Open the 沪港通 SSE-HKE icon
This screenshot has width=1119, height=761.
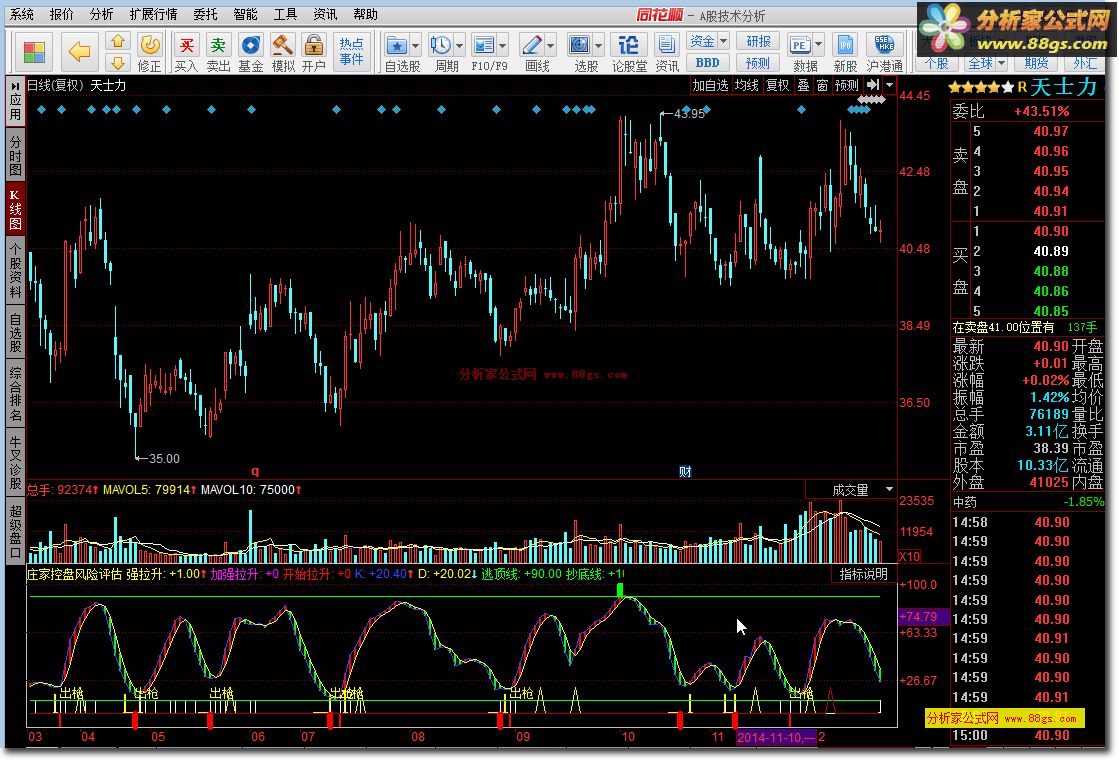coord(884,52)
